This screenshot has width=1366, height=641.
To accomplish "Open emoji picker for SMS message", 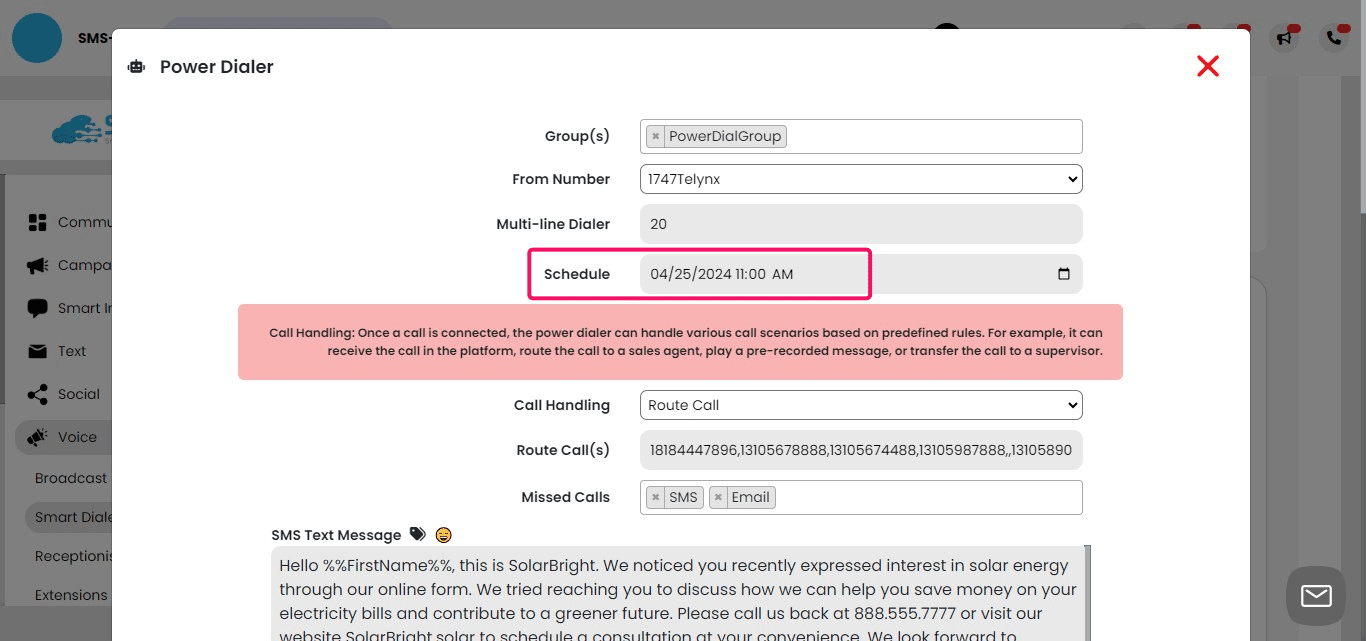I will tap(444, 535).
